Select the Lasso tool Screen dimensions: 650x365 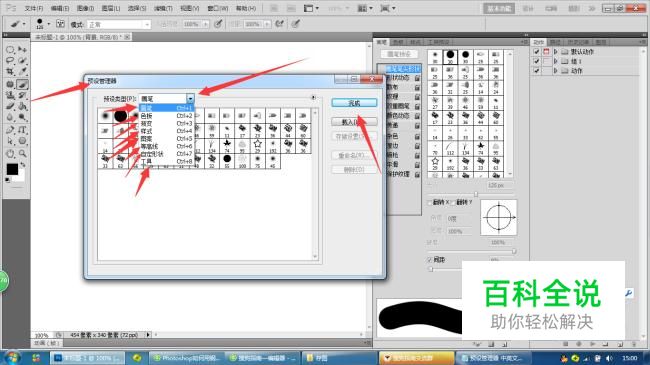[x=10, y=61]
